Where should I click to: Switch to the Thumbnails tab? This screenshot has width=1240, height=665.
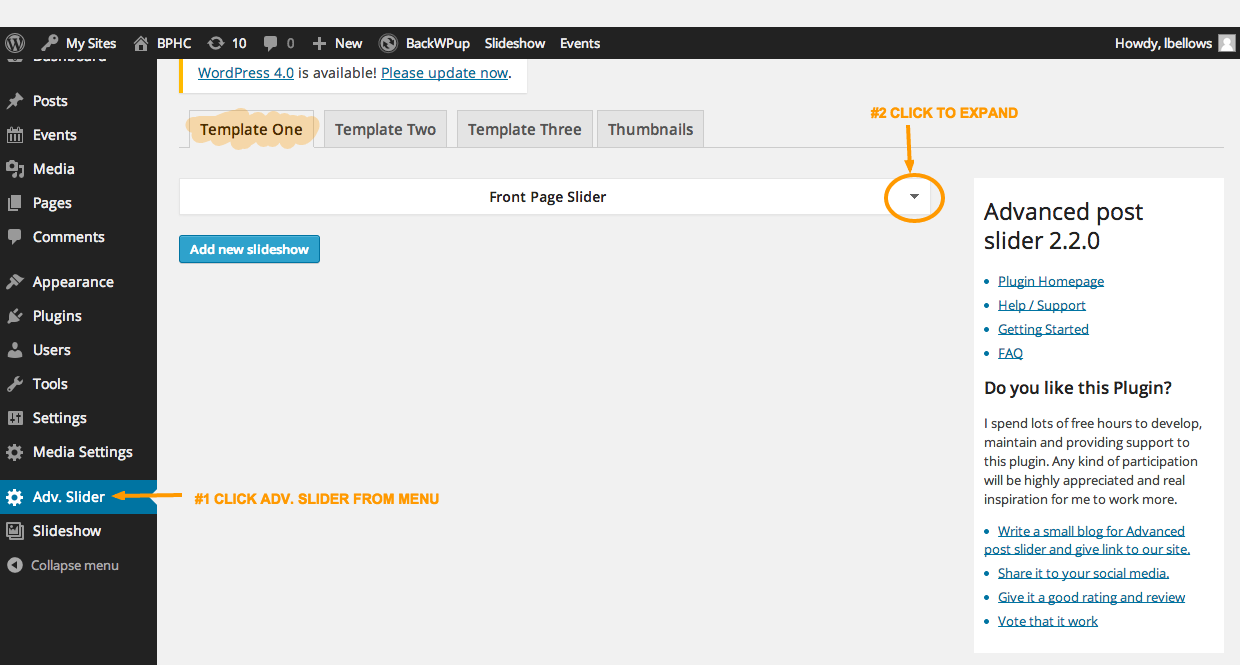(650, 129)
